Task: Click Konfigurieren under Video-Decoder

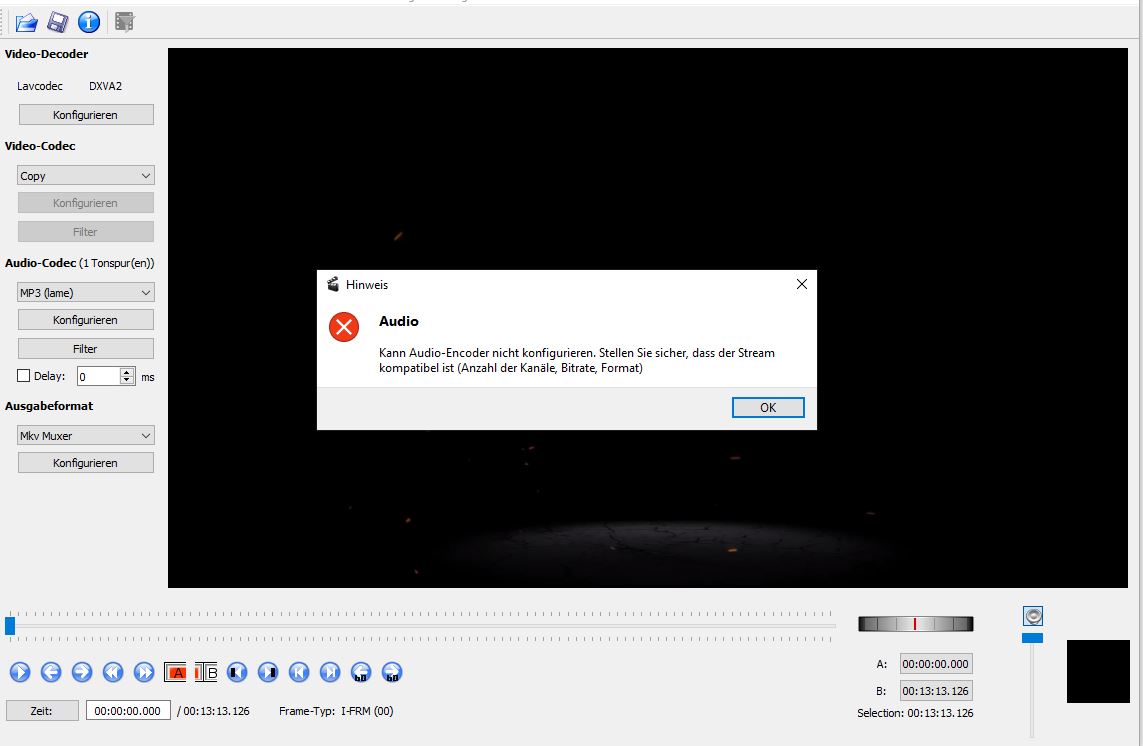Action: [x=86, y=115]
